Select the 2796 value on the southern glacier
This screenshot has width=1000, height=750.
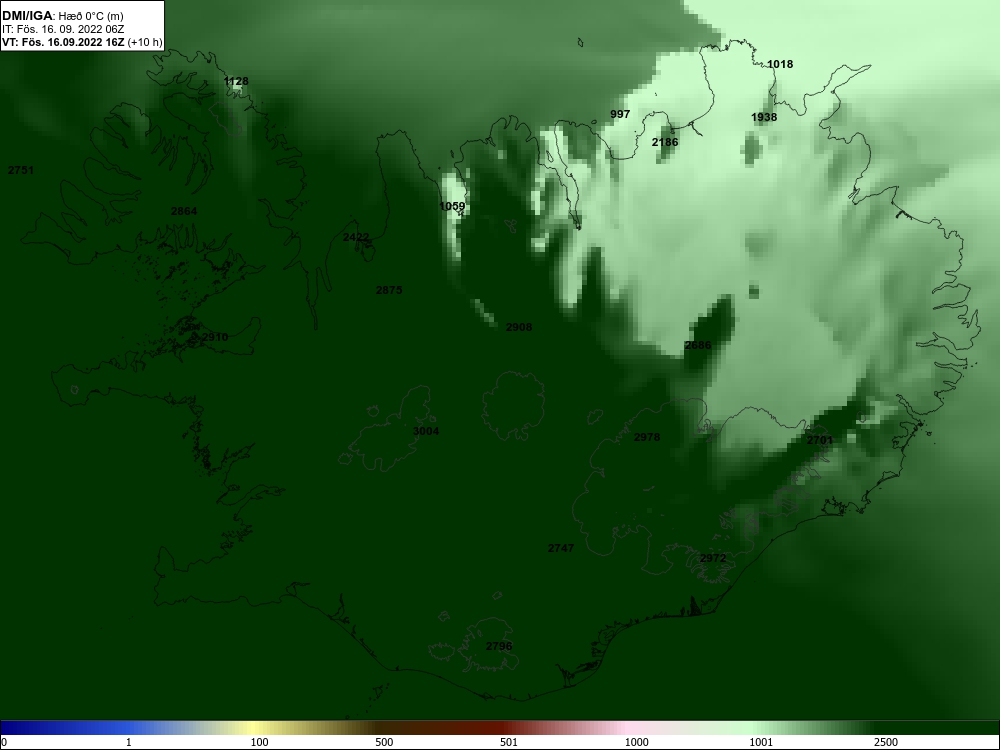[499, 646]
